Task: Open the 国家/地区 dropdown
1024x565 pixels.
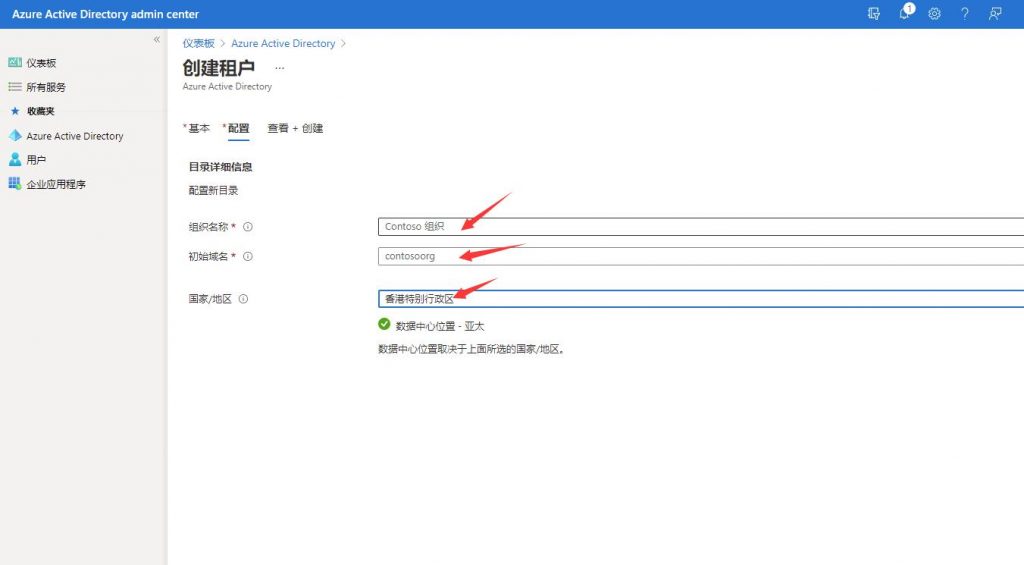Action: (x=701, y=299)
